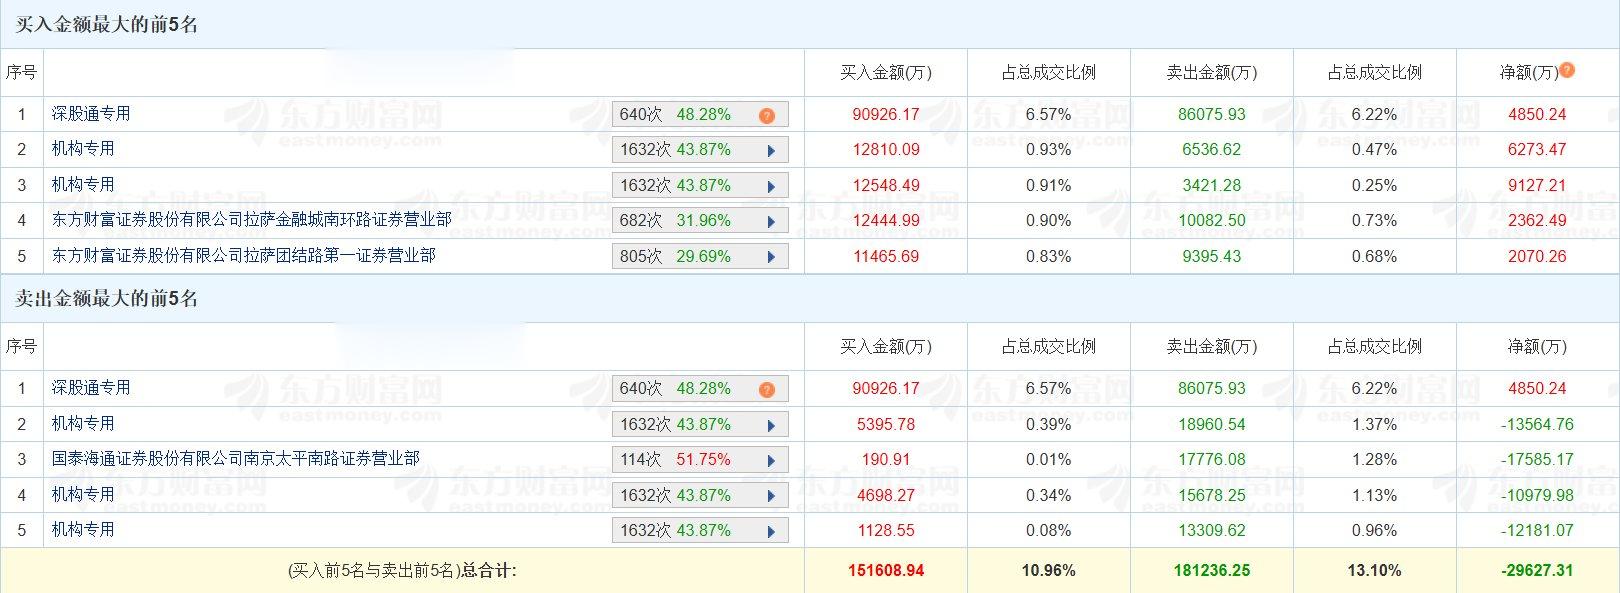Open 东方财富证券拉萨团结路第一证券营业部 link

click(x=243, y=255)
